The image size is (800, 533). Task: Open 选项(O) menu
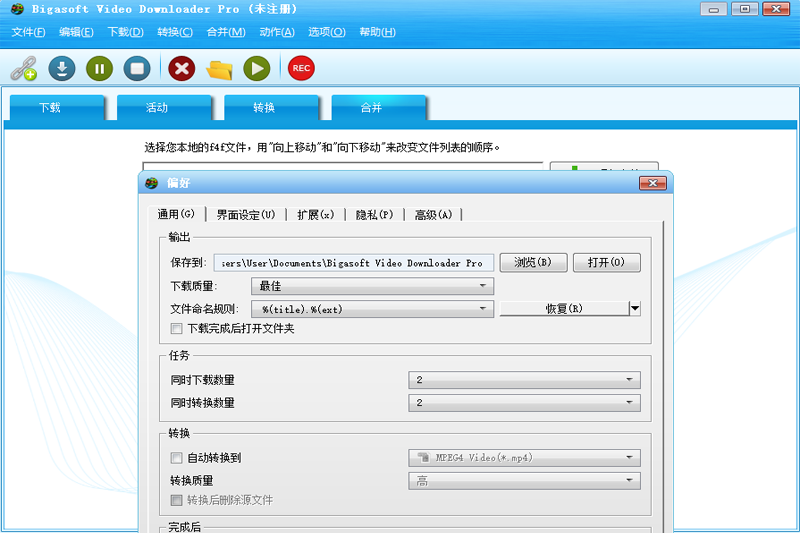click(327, 32)
